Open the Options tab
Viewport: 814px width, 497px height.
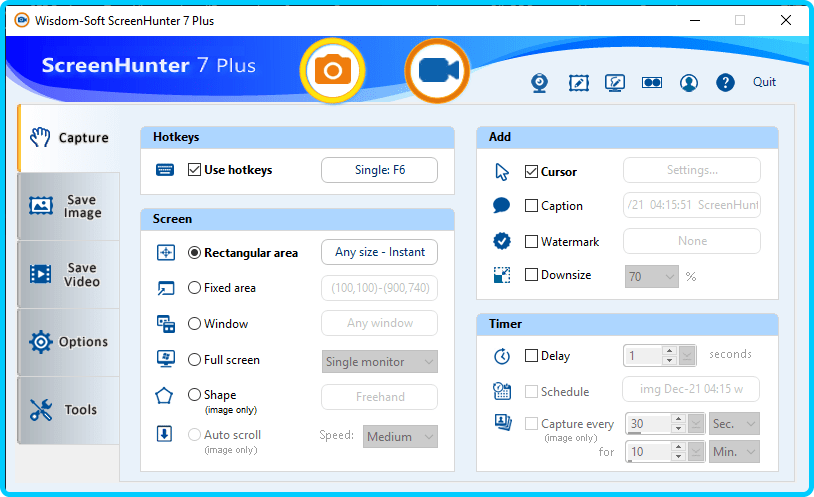[x=68, y=342]
